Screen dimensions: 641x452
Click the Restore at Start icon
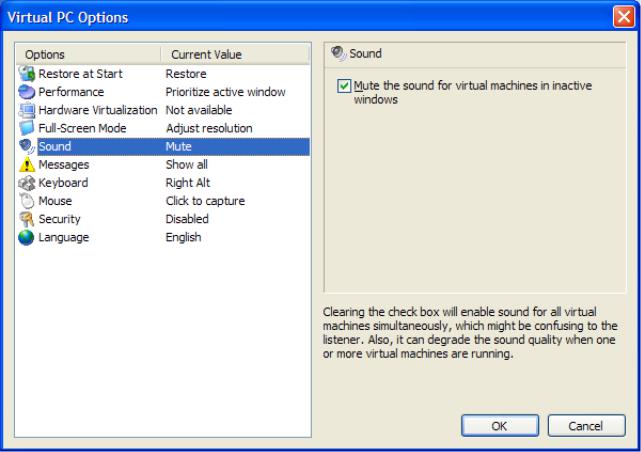click(x=27, y=74)
